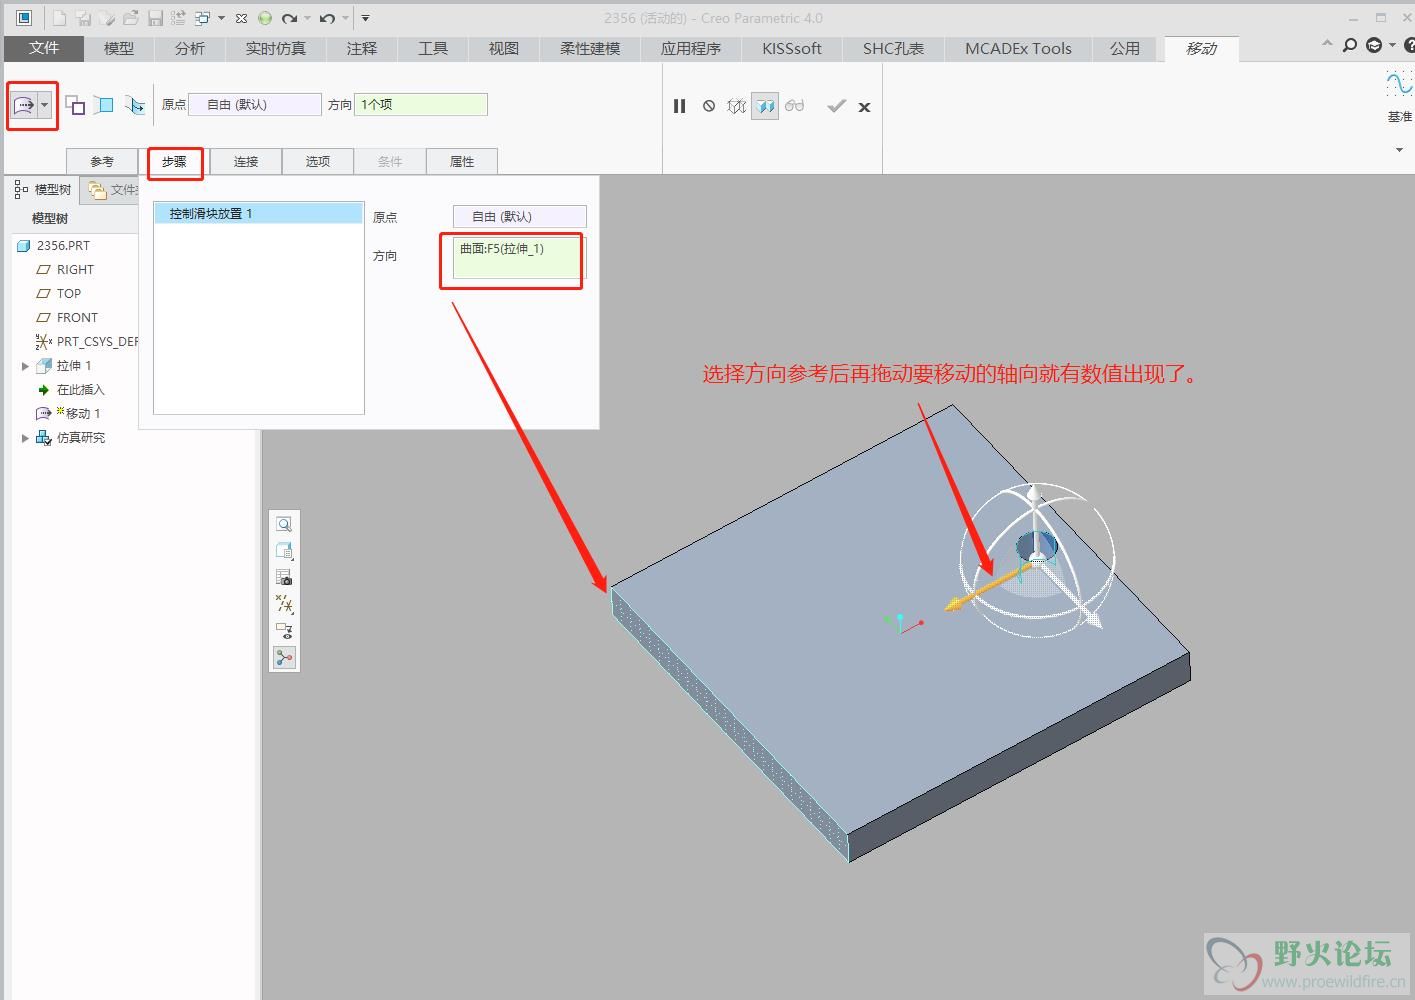The height and width of the screenshot is (1000, 1415).
Task: Open the Undo history dropdown arrow
Action: coord(345,18)
